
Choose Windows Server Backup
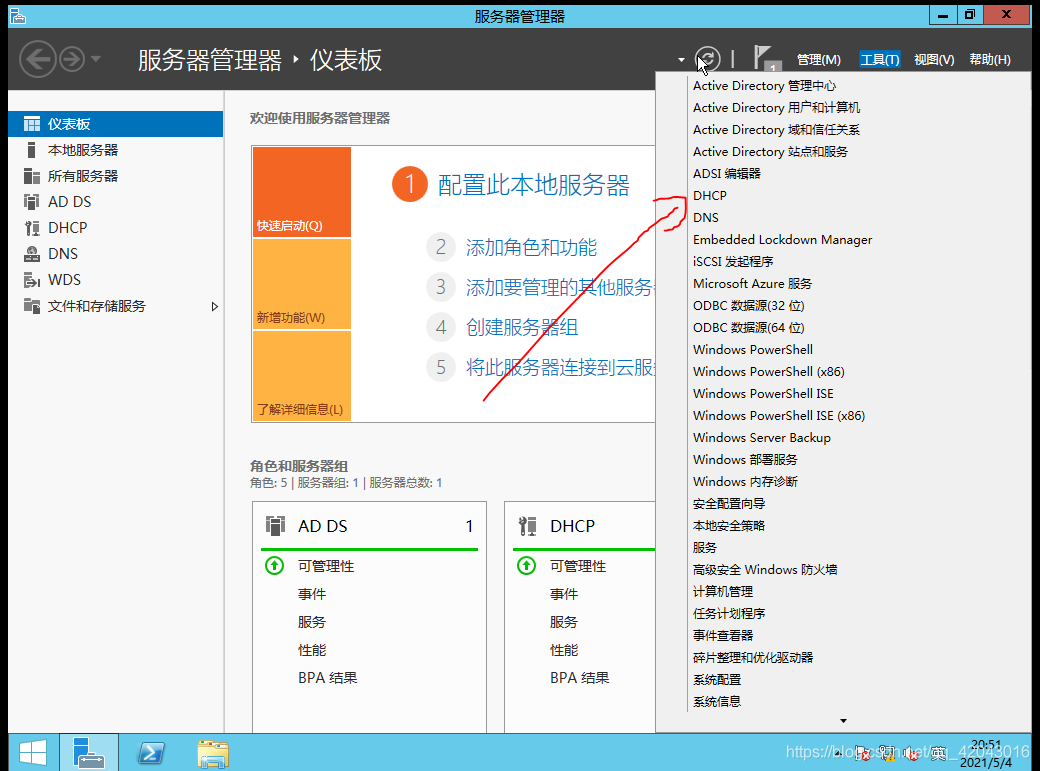coord(761,437)
